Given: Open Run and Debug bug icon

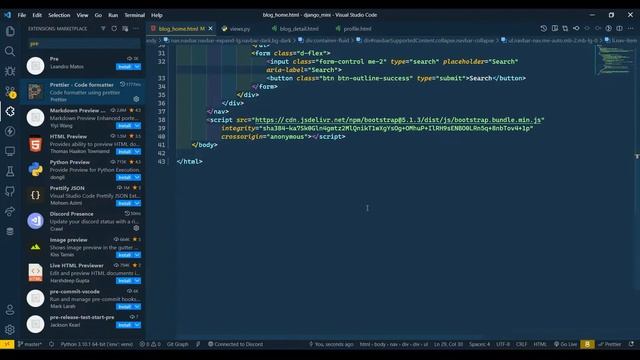Looking at the screenshot, I should [10, 71].
